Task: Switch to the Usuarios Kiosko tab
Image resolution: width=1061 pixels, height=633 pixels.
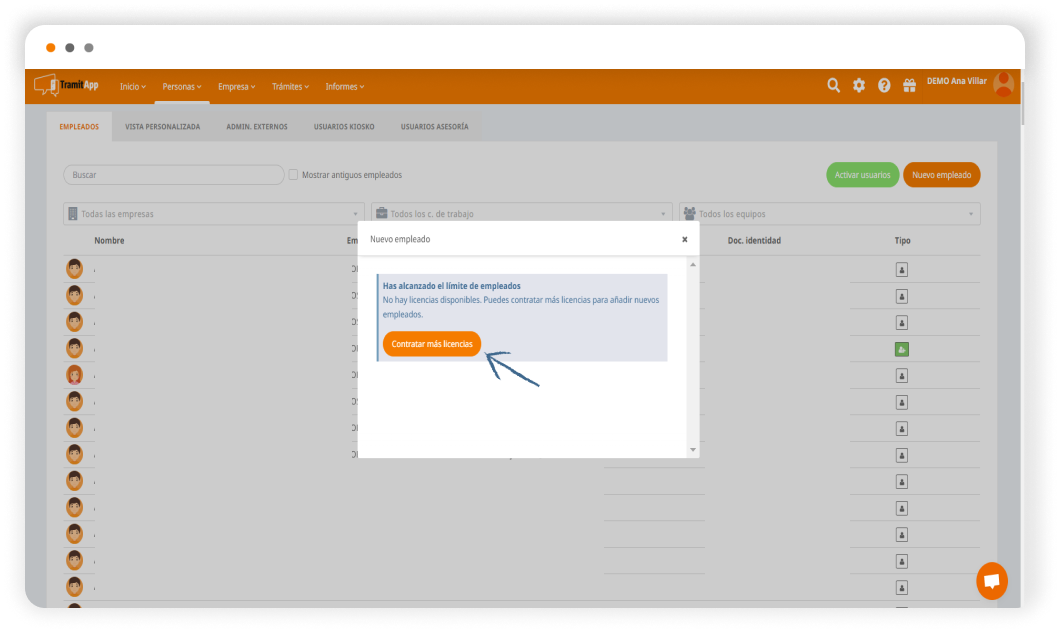Action: 344,127
